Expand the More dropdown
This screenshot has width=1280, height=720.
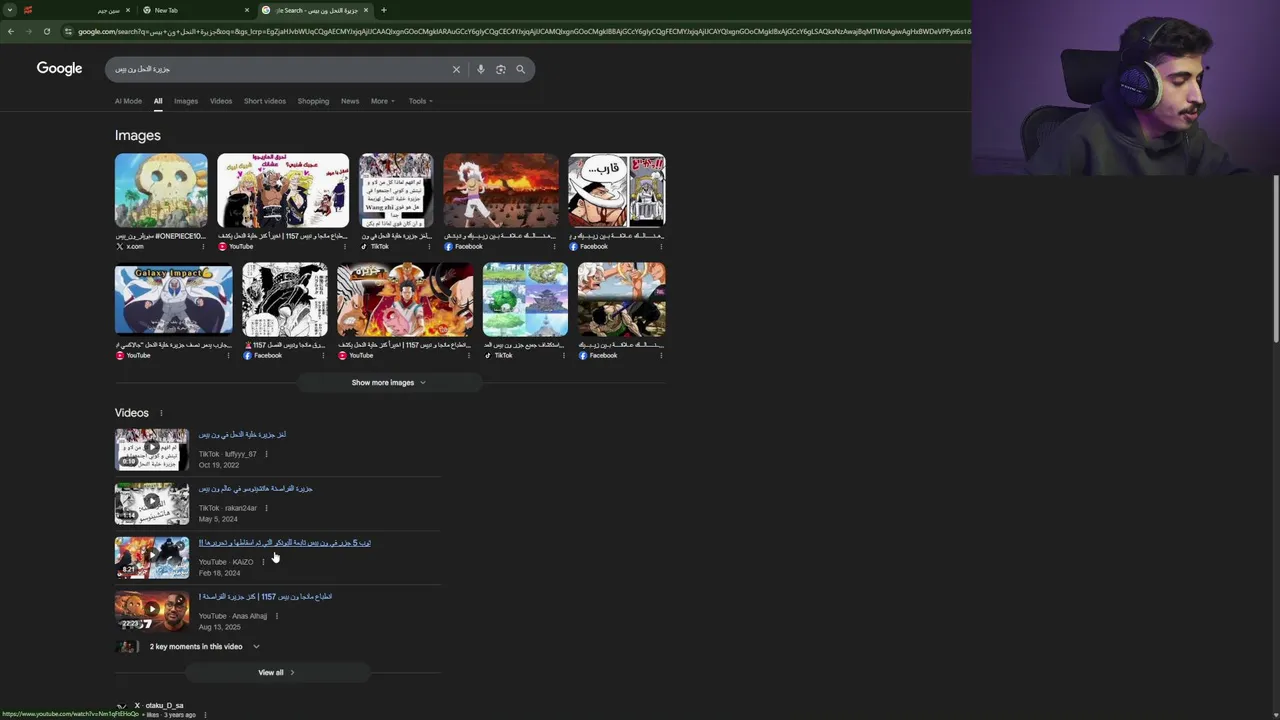(x=383, y=101)
